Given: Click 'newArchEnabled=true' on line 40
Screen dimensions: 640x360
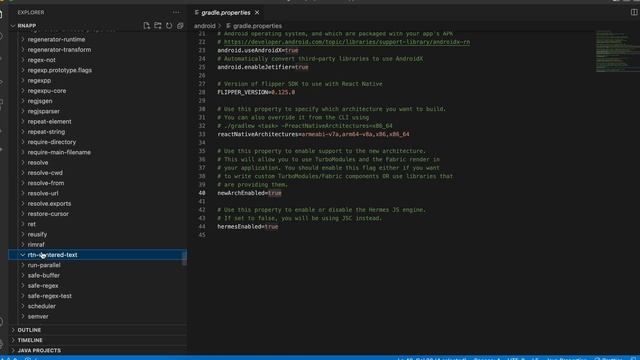Looking at the screenshot, I should 249,193.
